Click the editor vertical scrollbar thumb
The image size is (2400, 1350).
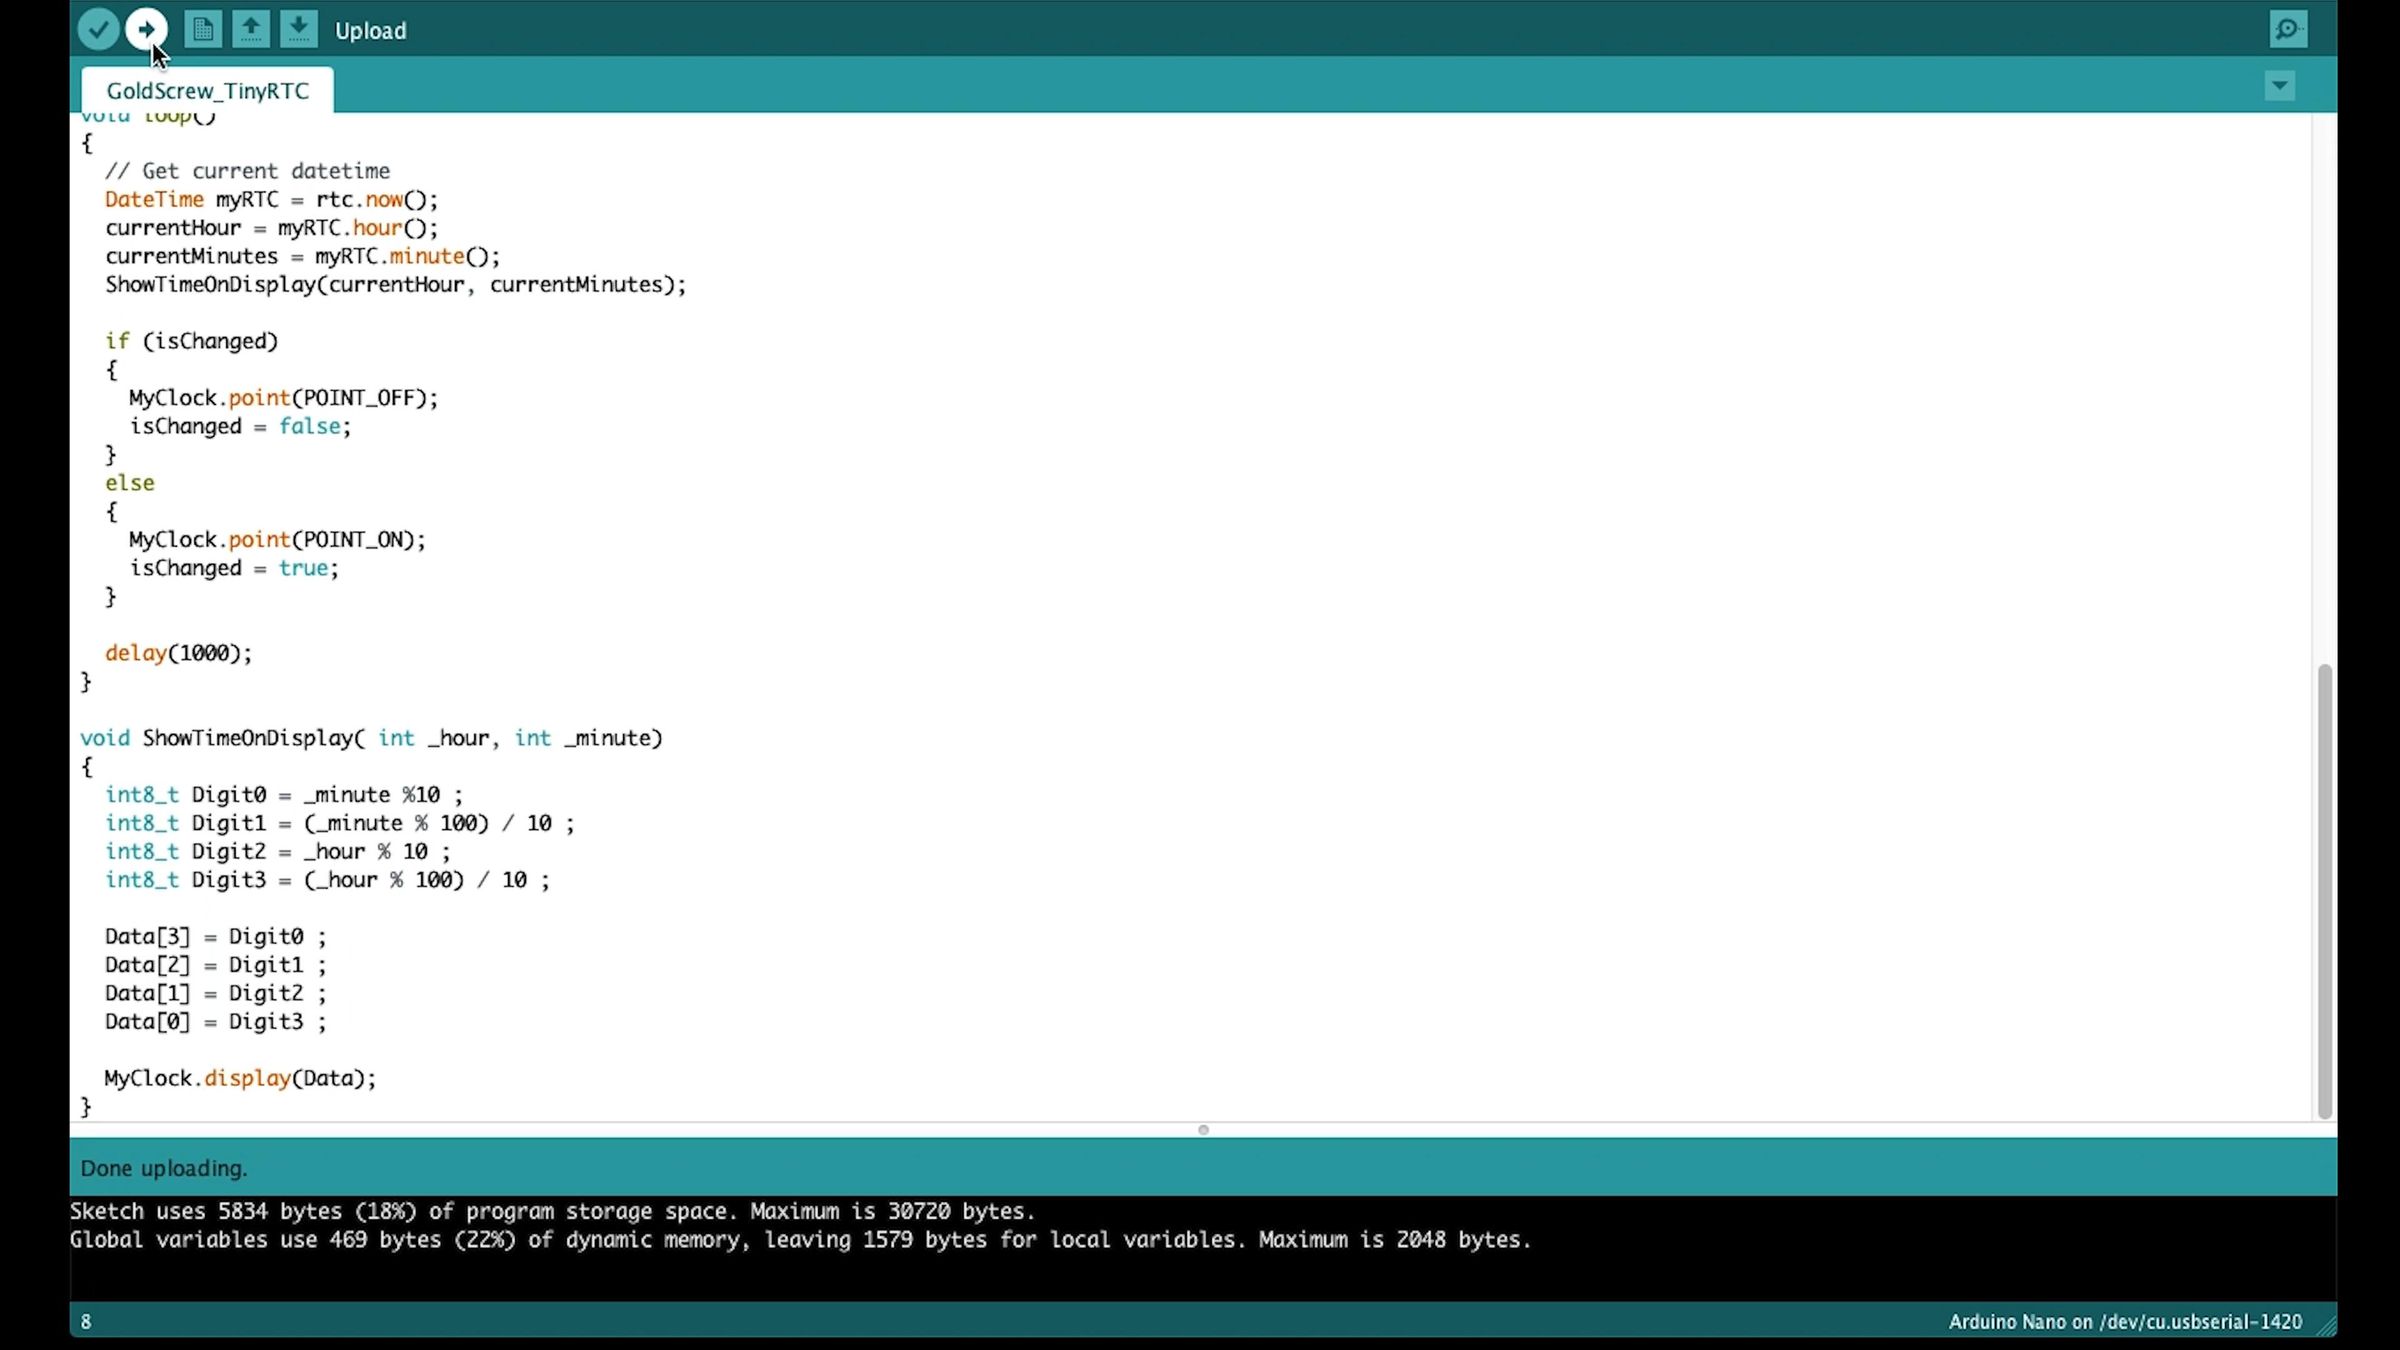2324,890
